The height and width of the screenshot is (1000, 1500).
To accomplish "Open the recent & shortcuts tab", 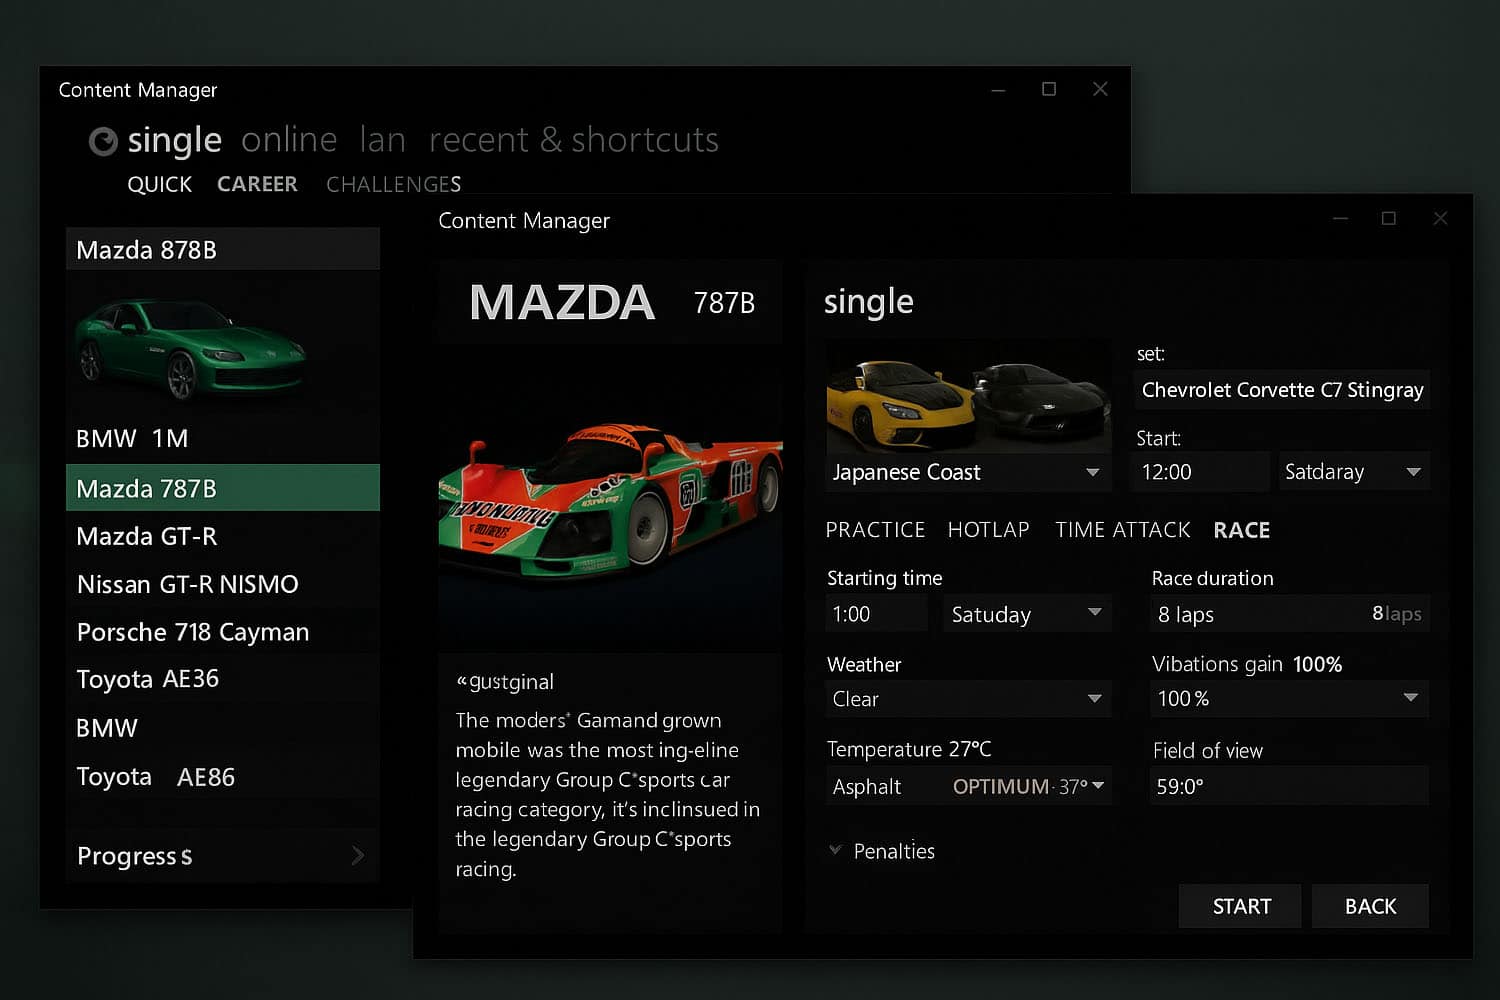I will (x=573, y=140).
